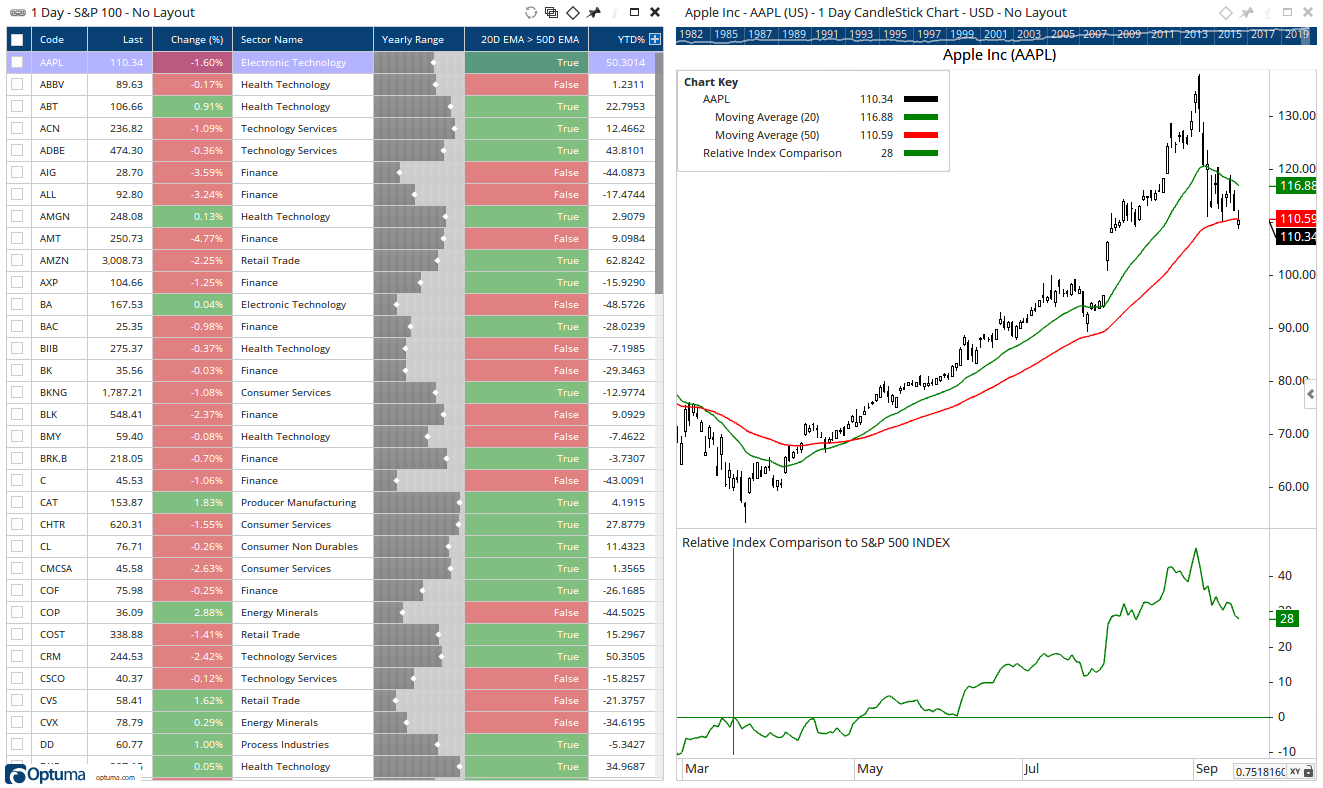Click the diamond icon in AAPL chart title
Viewport: 1323px width, 788px height.
[1225, 12]
